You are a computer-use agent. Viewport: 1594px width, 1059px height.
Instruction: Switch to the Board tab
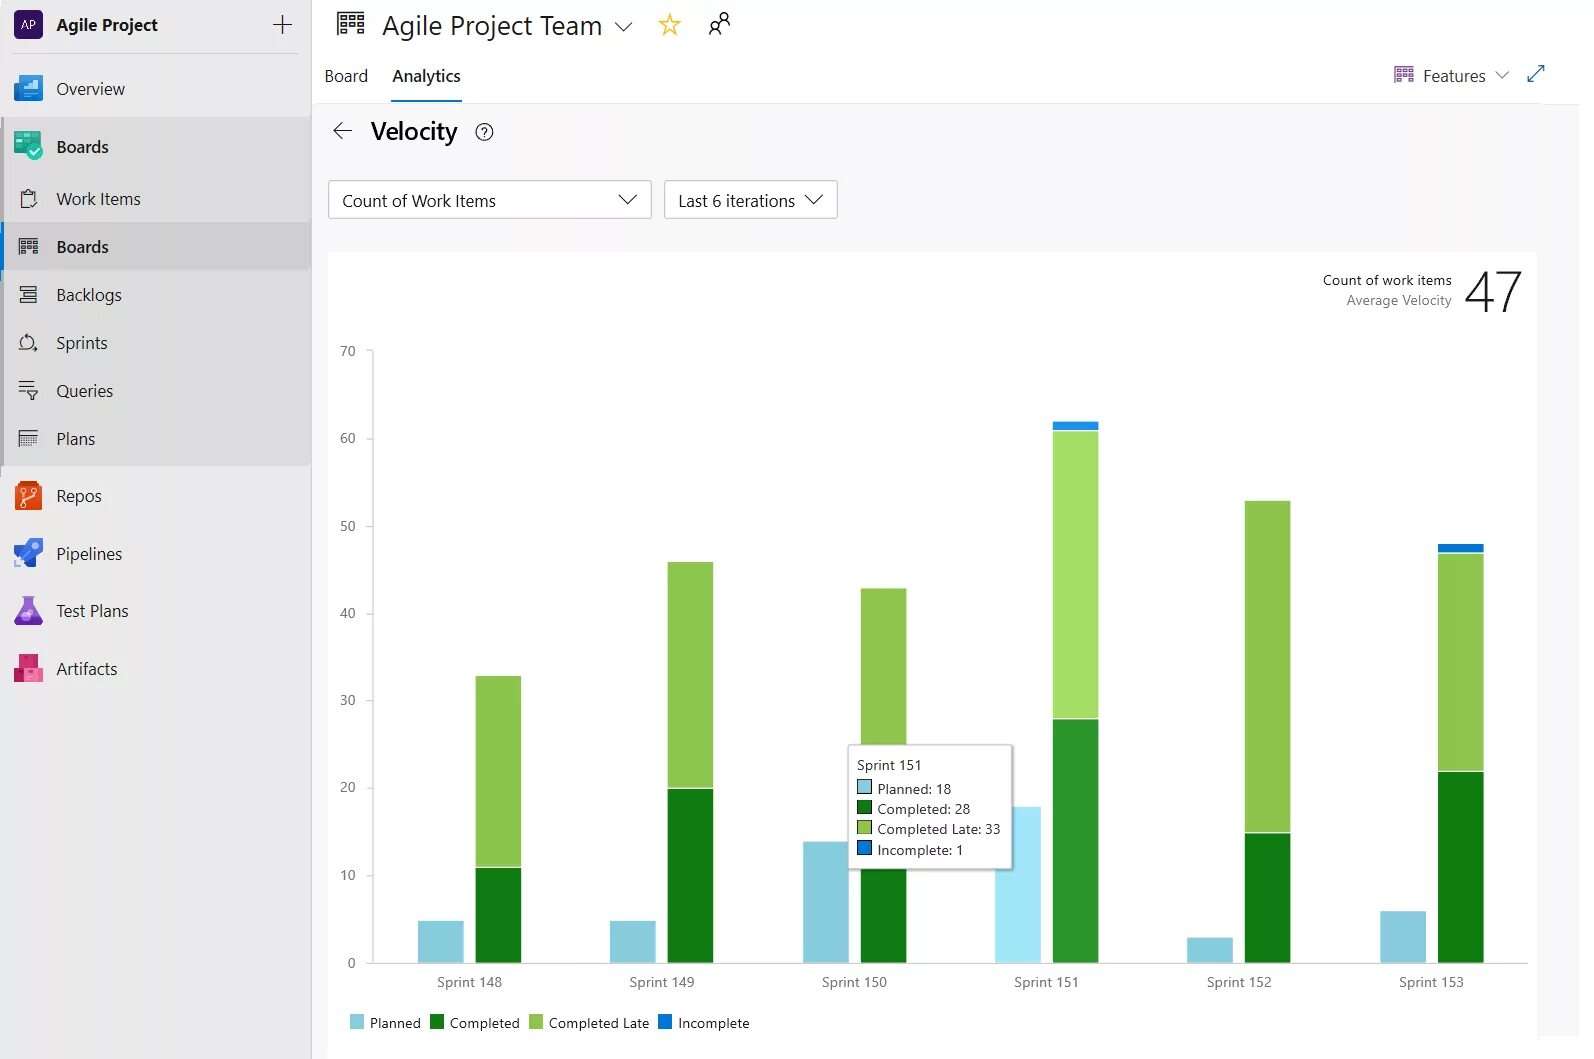[346, 76]
